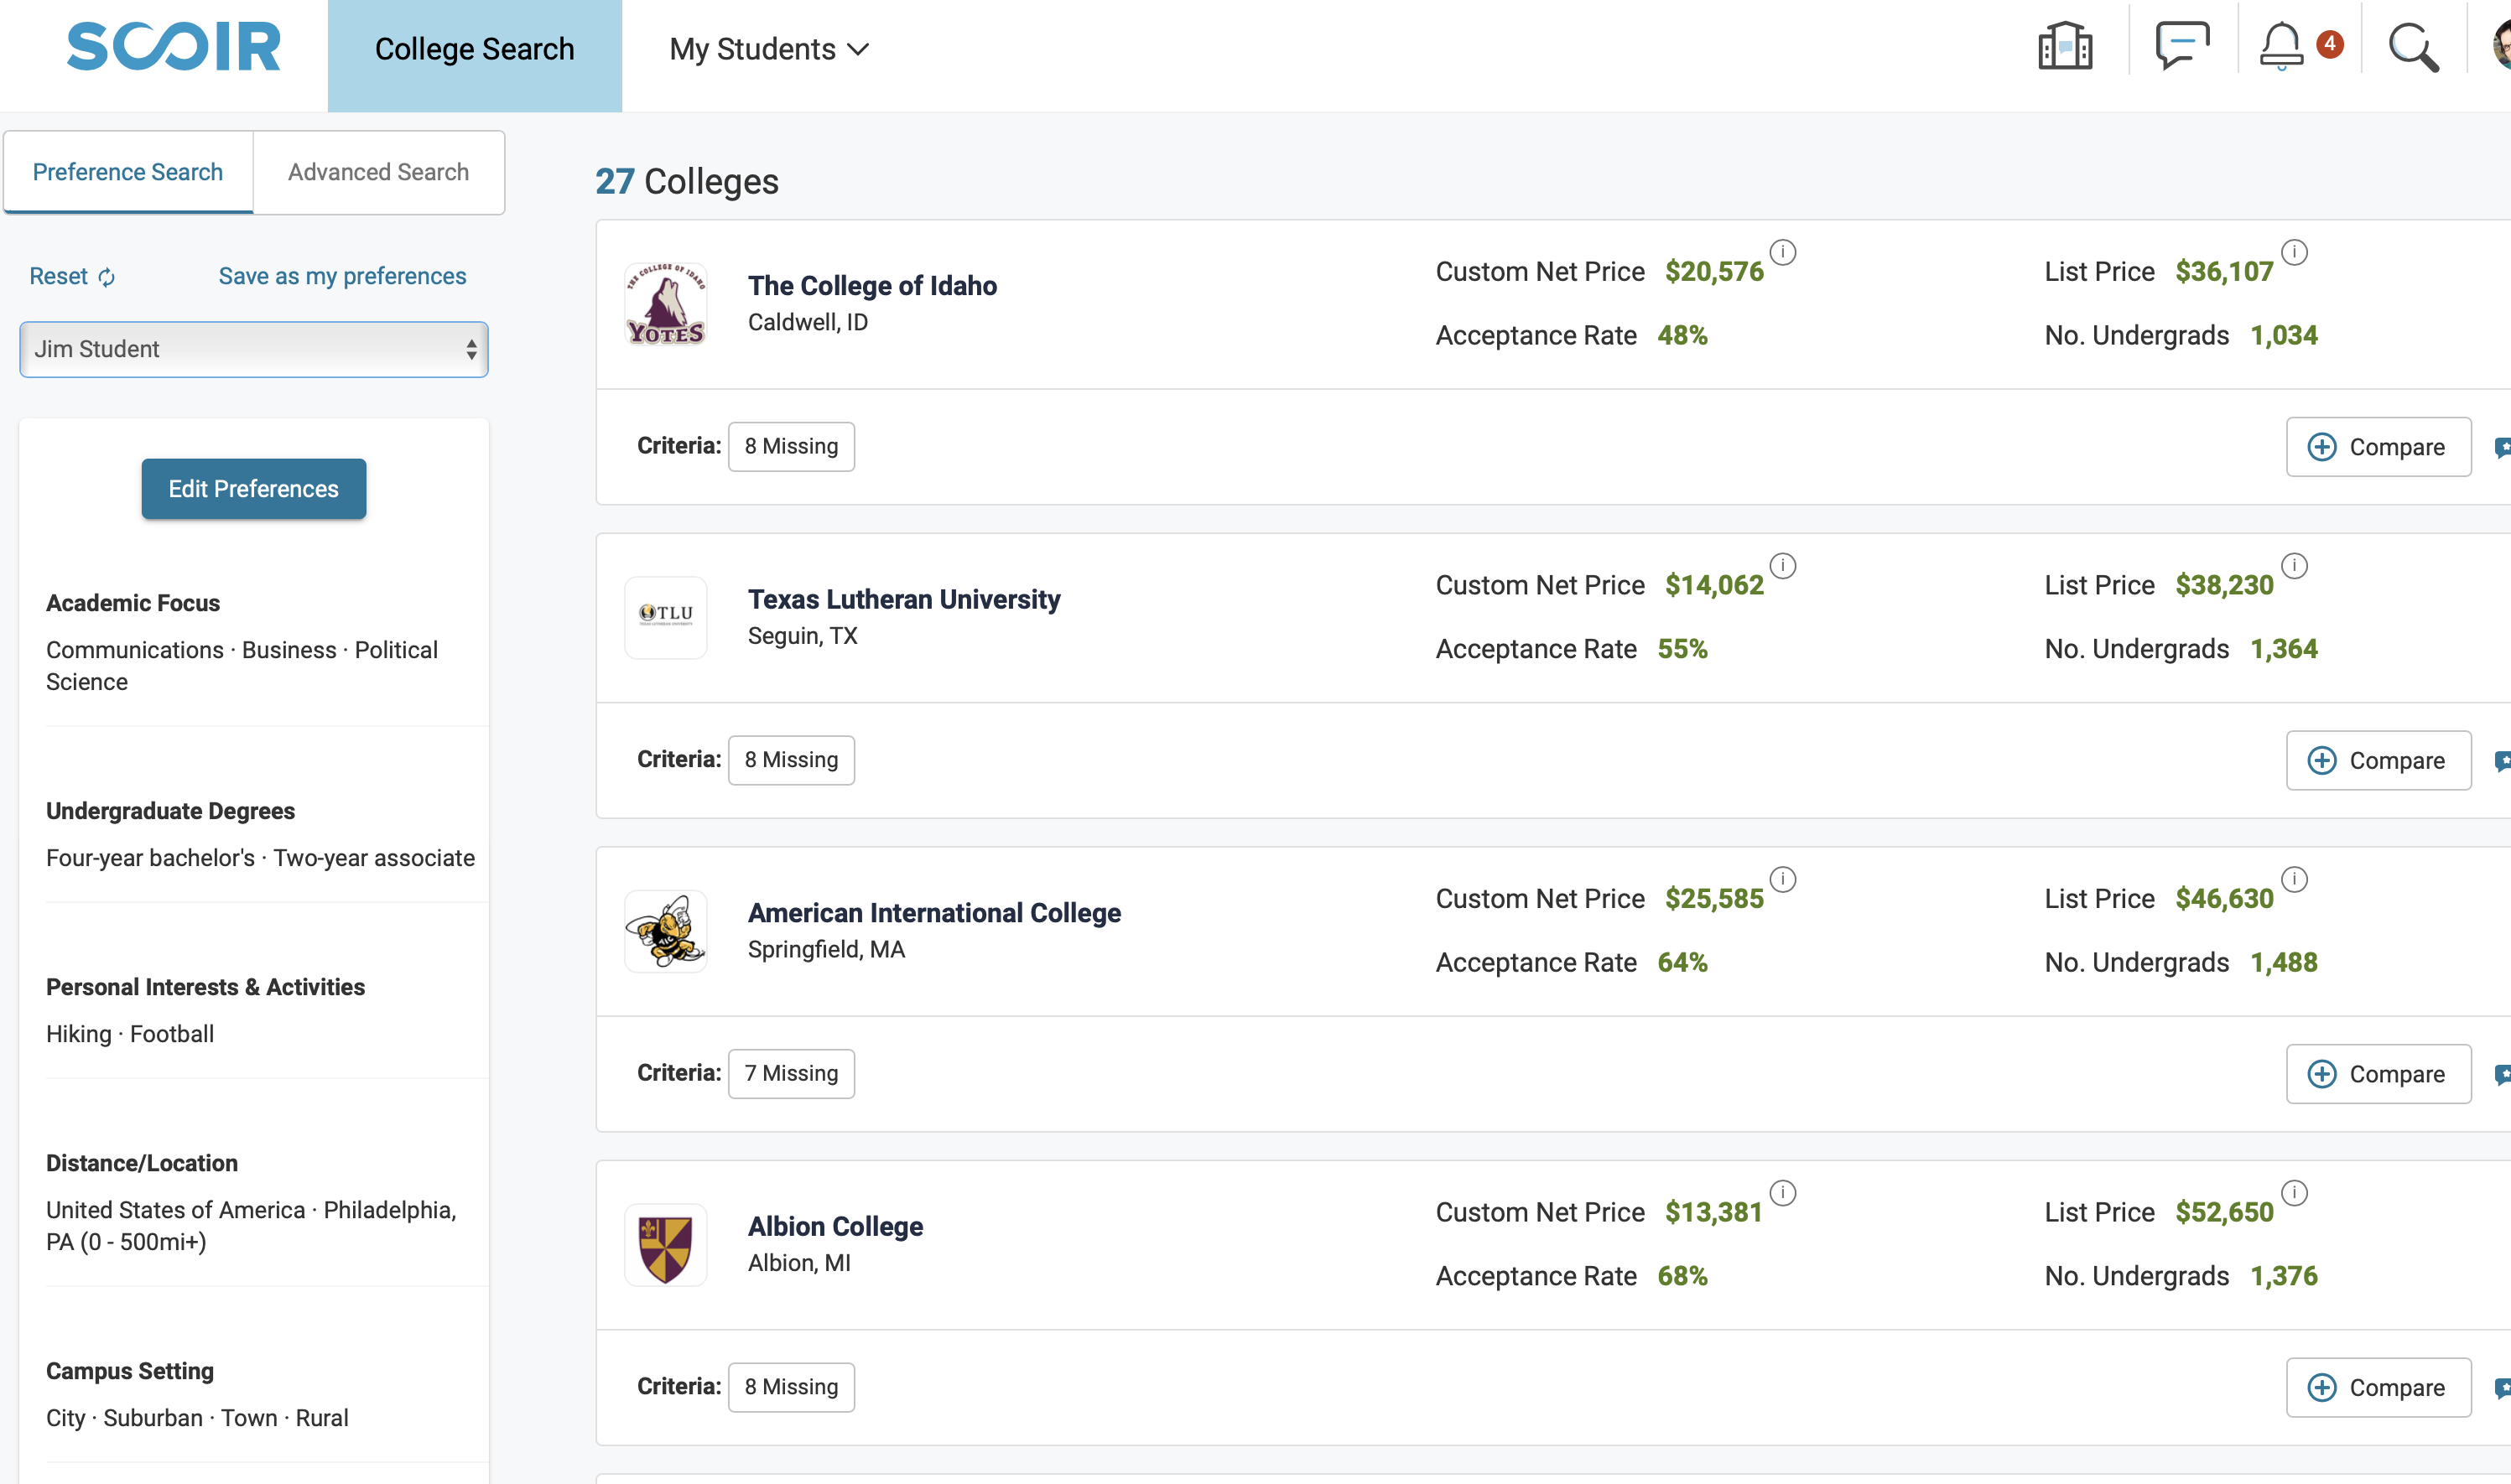
Task: Click the 27 Colleges results heading
Action: click(x=686, y=181)
